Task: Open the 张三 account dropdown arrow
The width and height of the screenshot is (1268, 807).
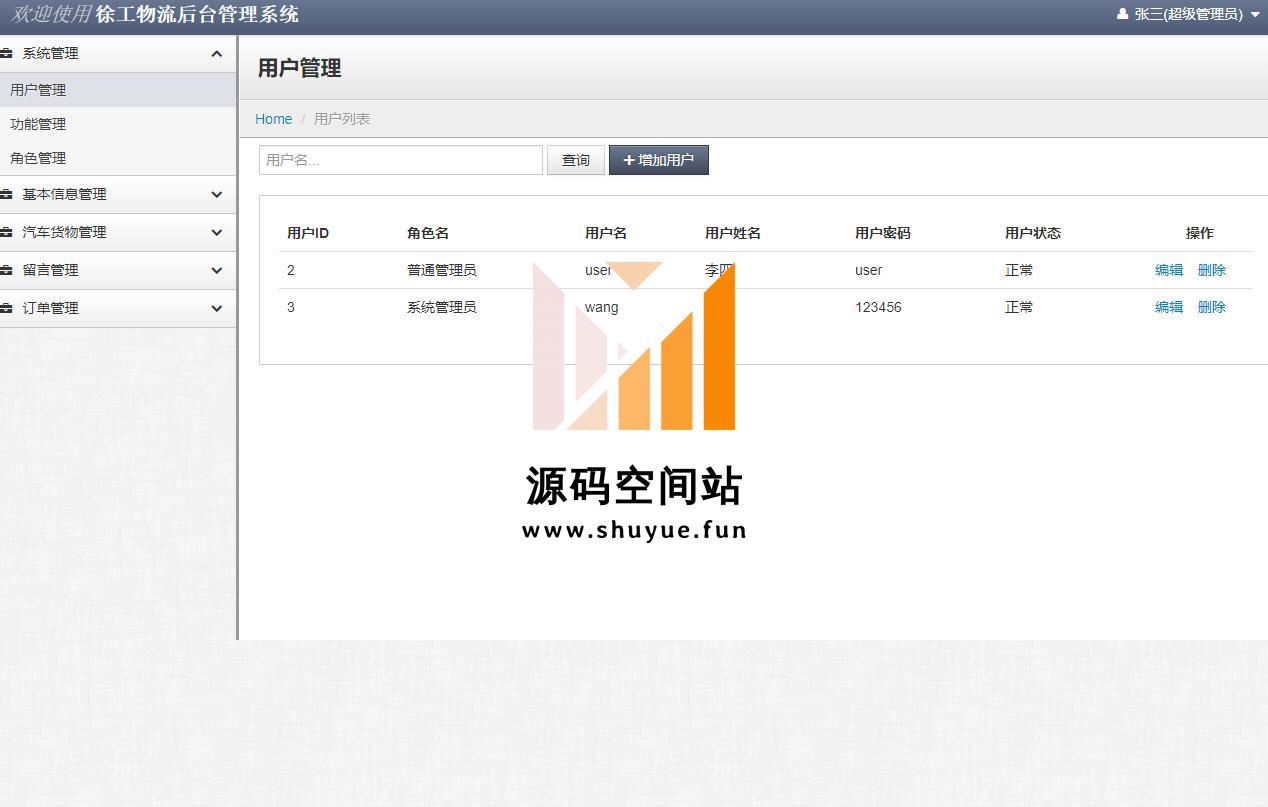Action: (x=1255, y=15)
